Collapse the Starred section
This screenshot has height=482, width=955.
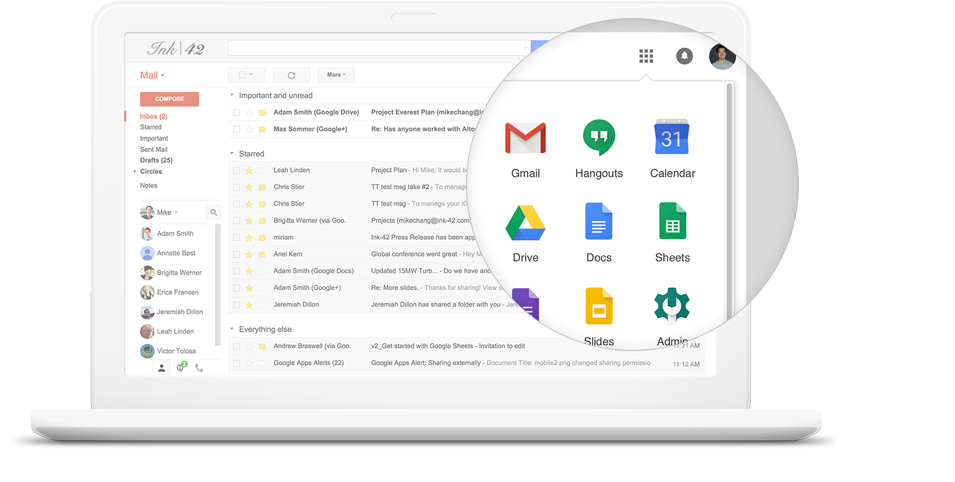click(x=232, y=154)
